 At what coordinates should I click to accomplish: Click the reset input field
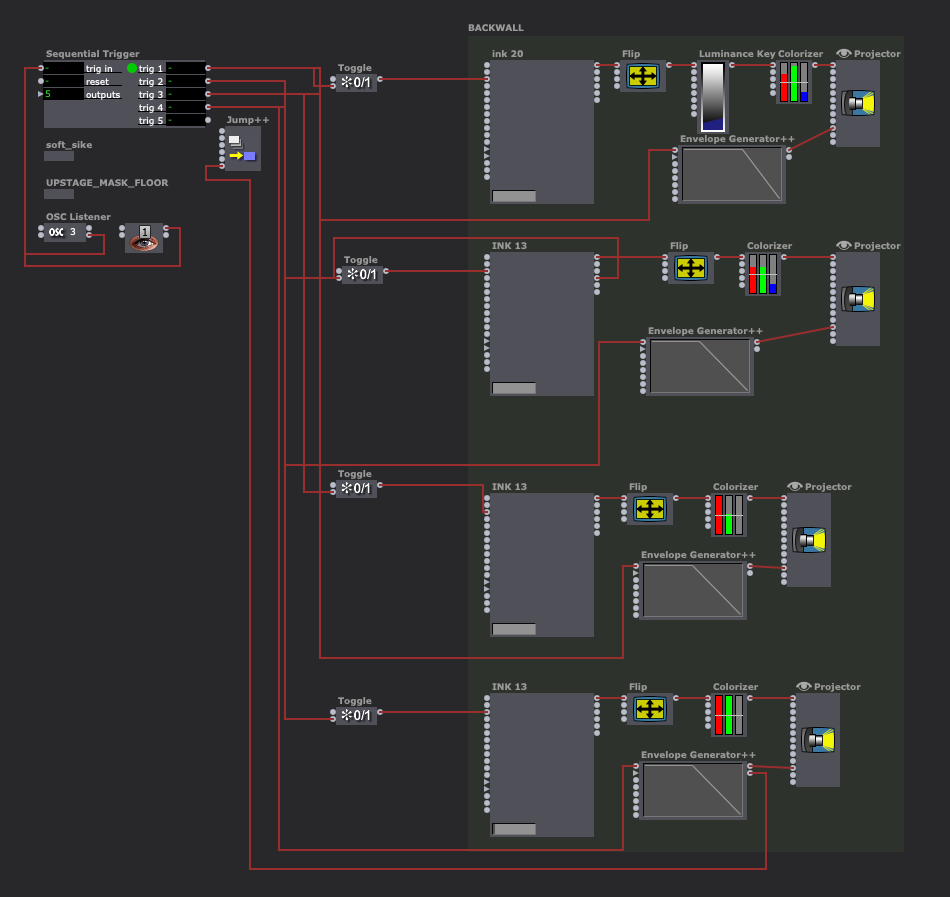[64, 81]
